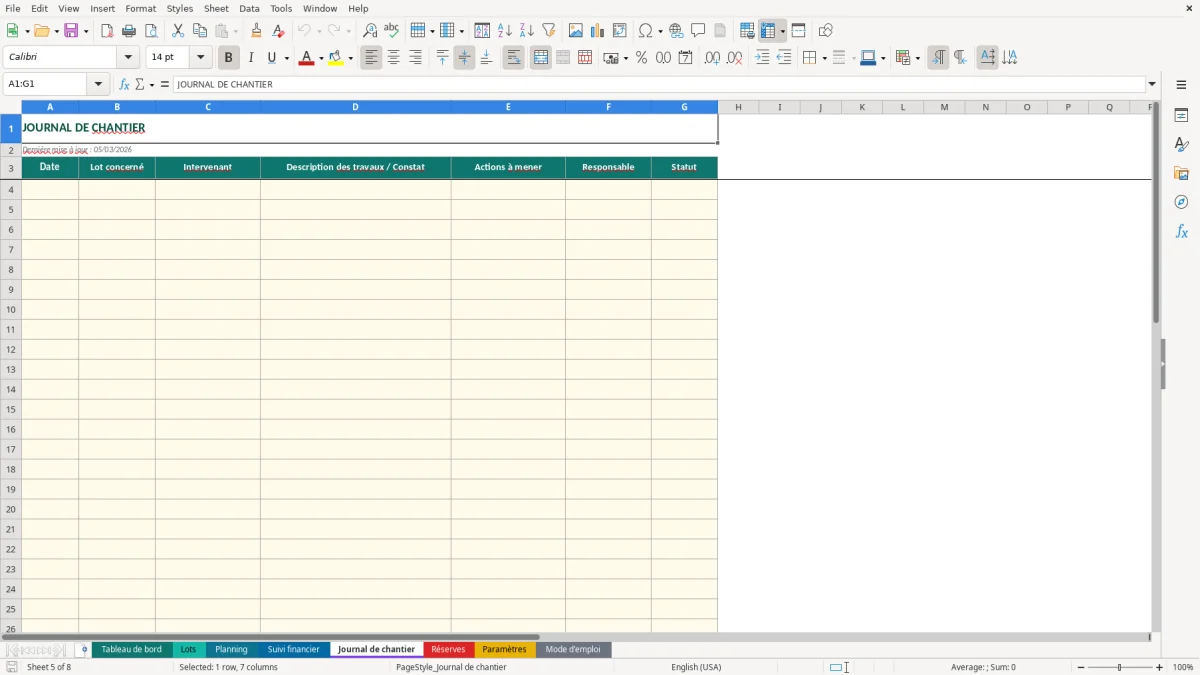Switch to Tableau de bord sheet tab
The width and height of the screenshot is (1200, 675).
pyautogui.click(x=131, y=650)
